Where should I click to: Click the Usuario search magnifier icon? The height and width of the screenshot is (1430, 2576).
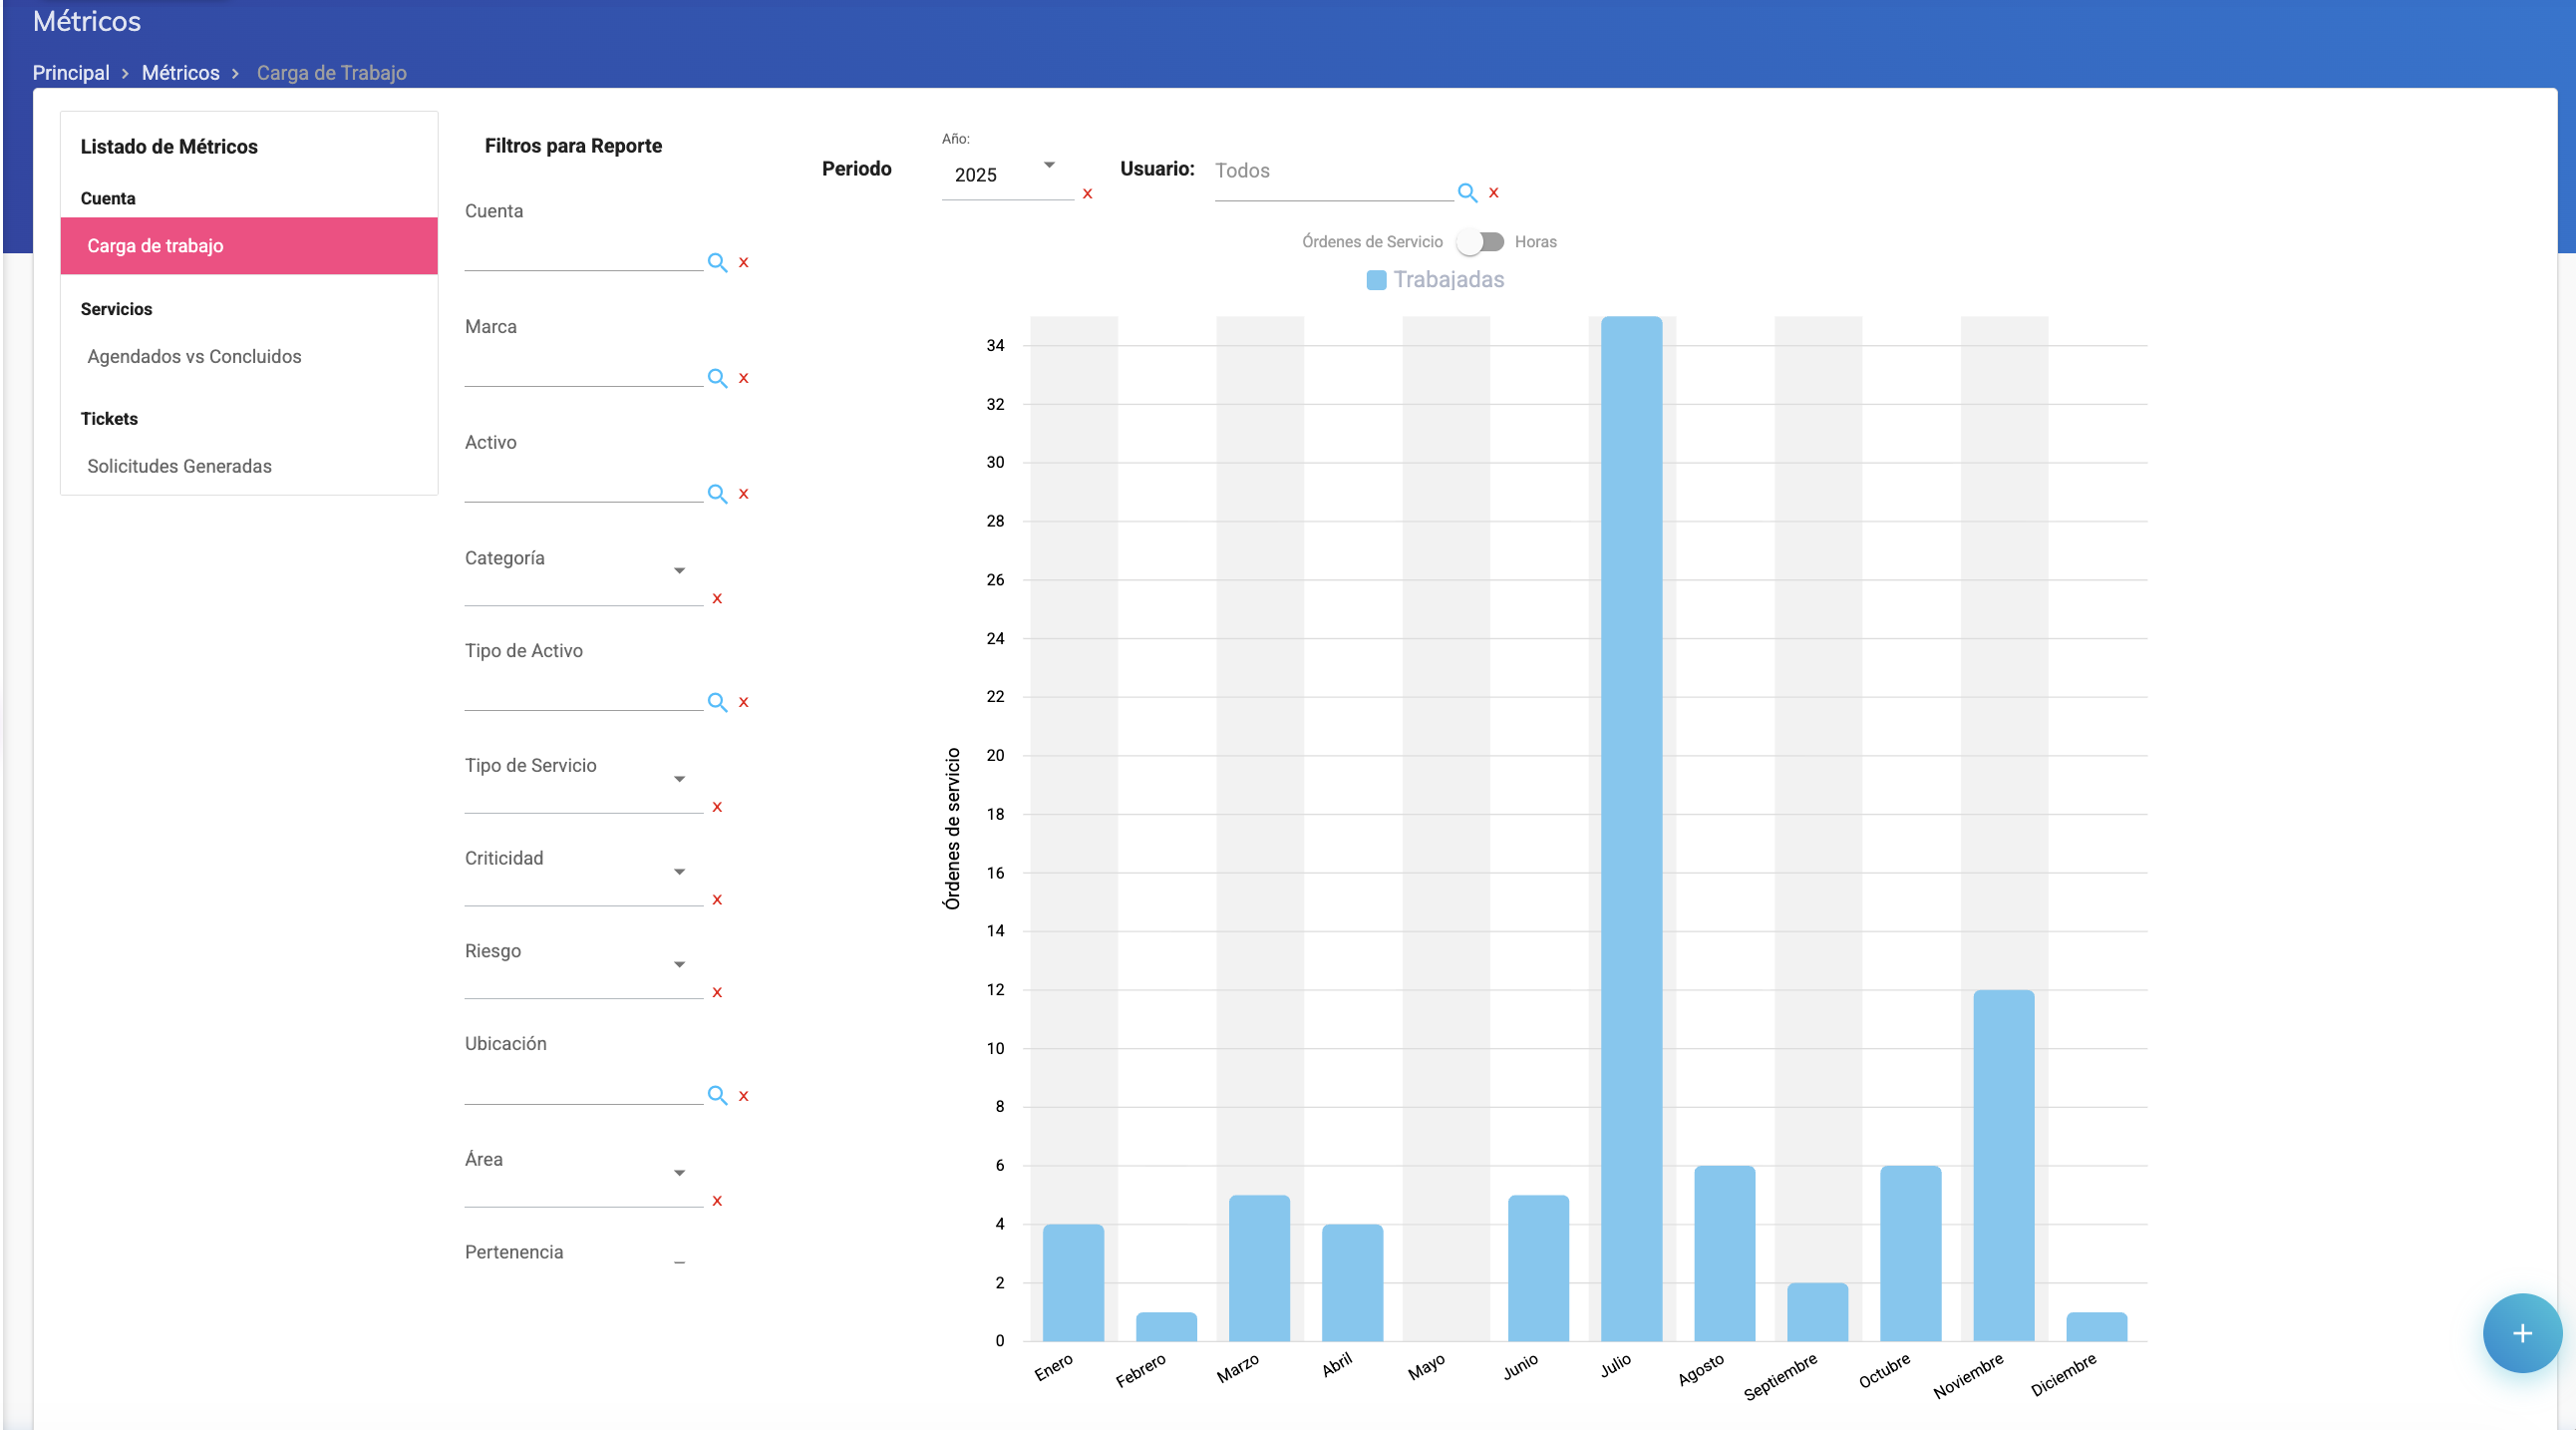coord(1467,193)
